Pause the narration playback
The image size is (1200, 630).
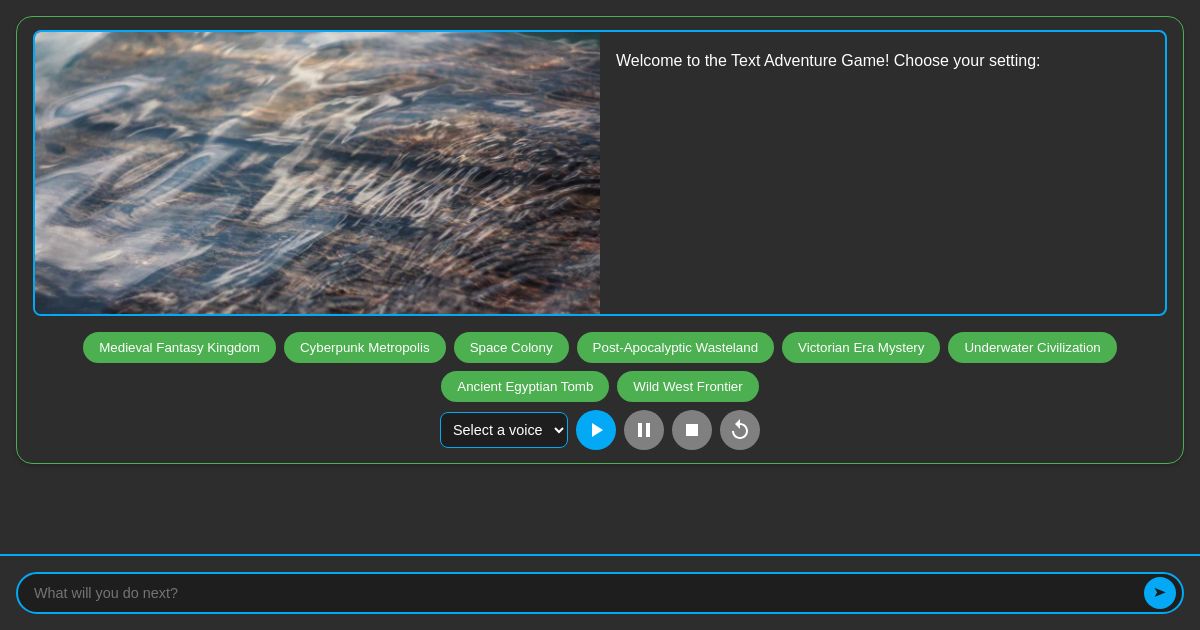[644, 430]
